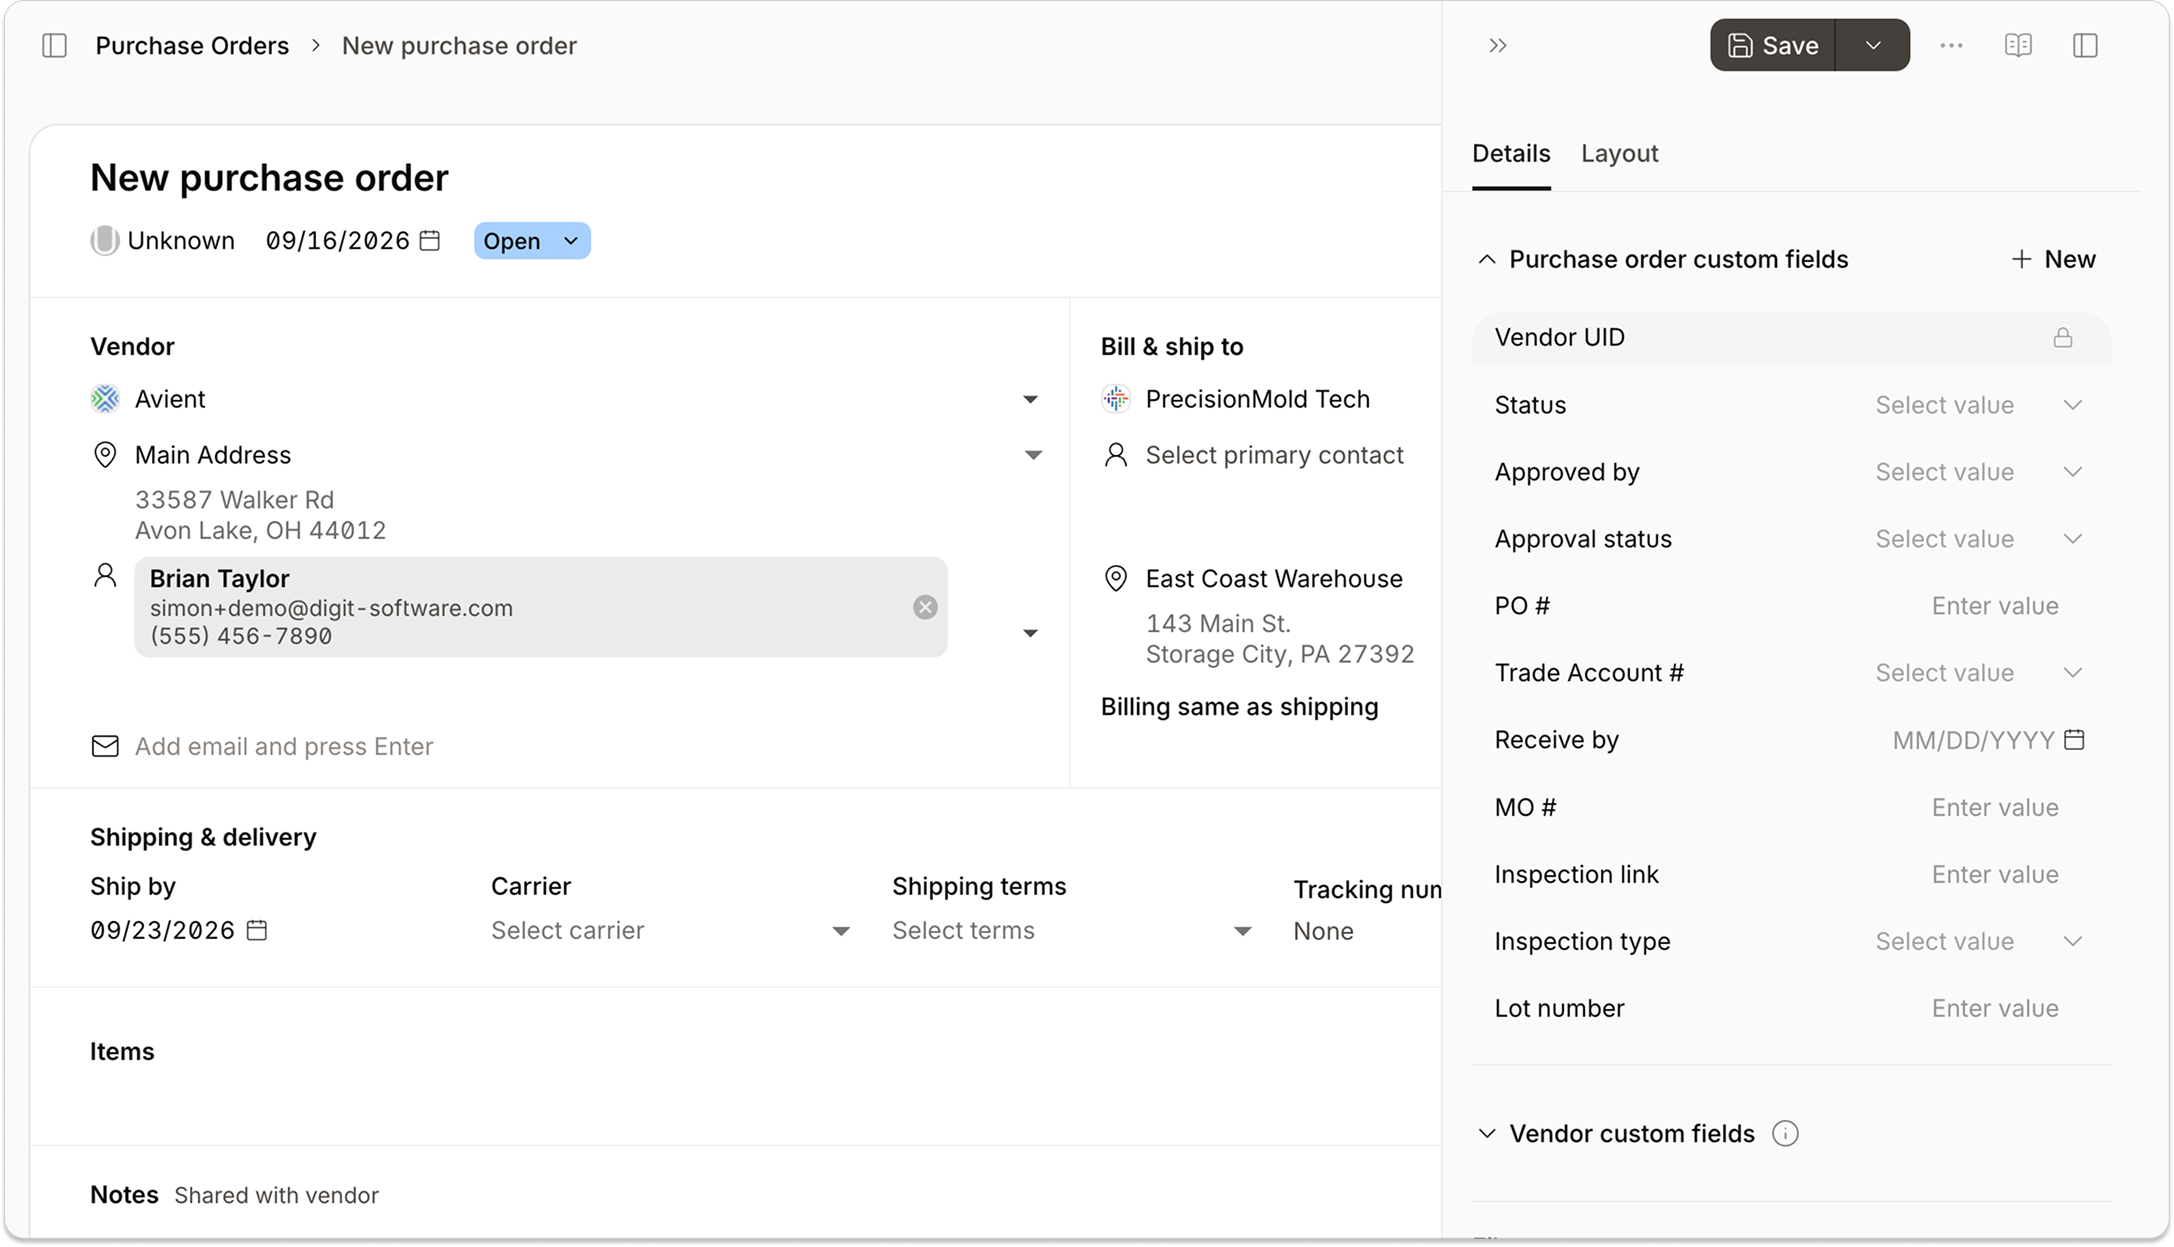This screenshot has width=2174, height=1247.
Task: Click the 09/16/2026 order date
Action: [x=337, y=241]
